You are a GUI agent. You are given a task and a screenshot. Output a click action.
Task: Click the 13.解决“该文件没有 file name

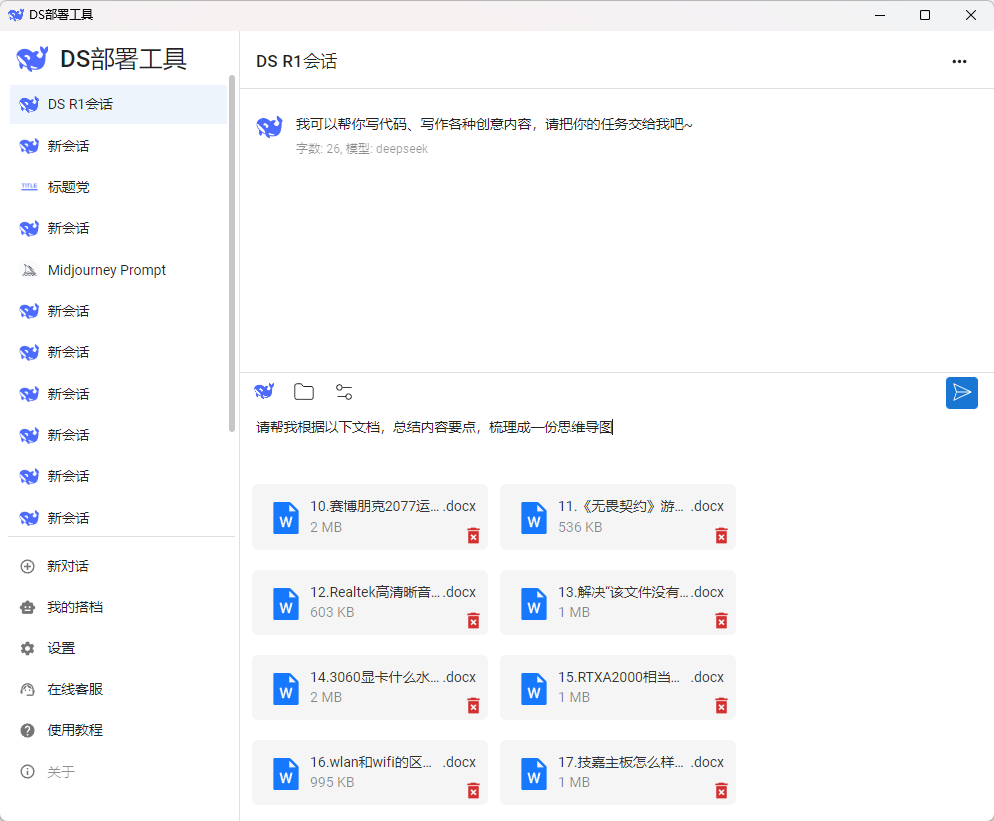(640, 592)
